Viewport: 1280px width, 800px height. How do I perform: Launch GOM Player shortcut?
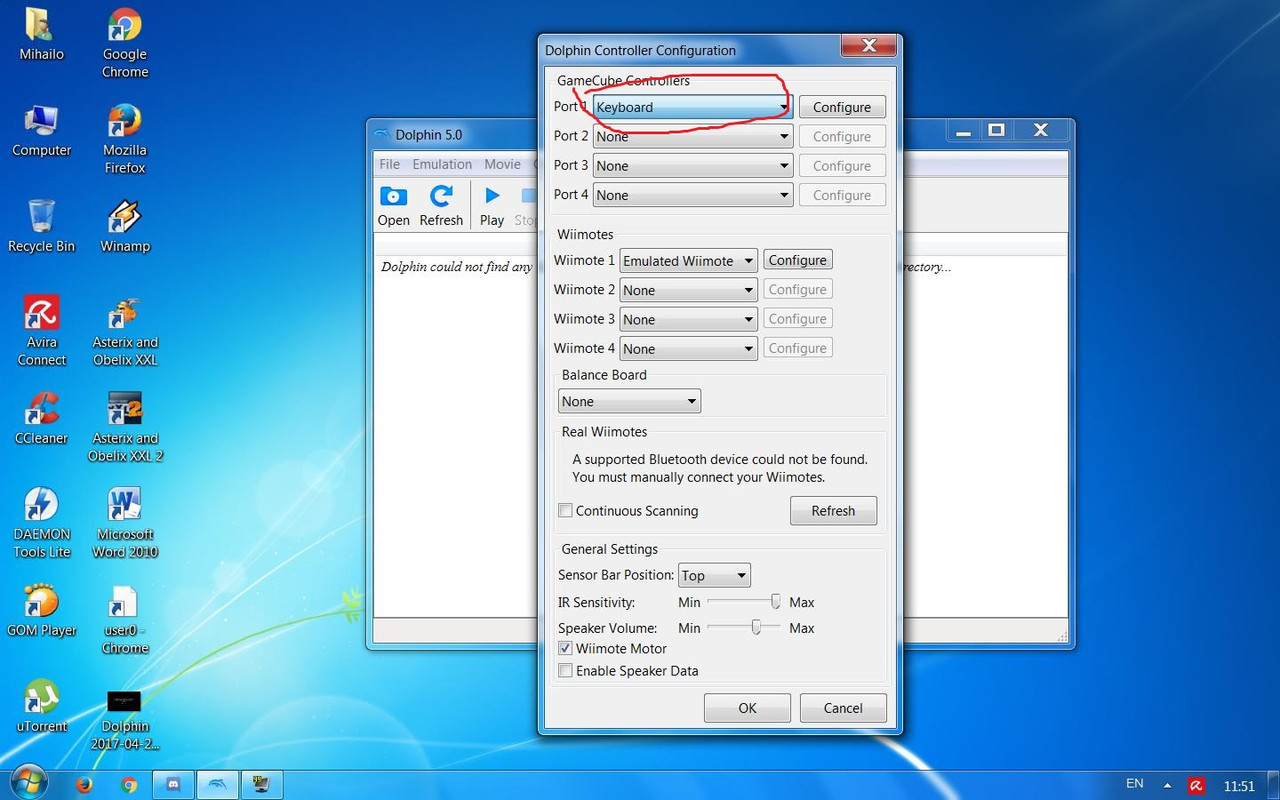(41, 611)
